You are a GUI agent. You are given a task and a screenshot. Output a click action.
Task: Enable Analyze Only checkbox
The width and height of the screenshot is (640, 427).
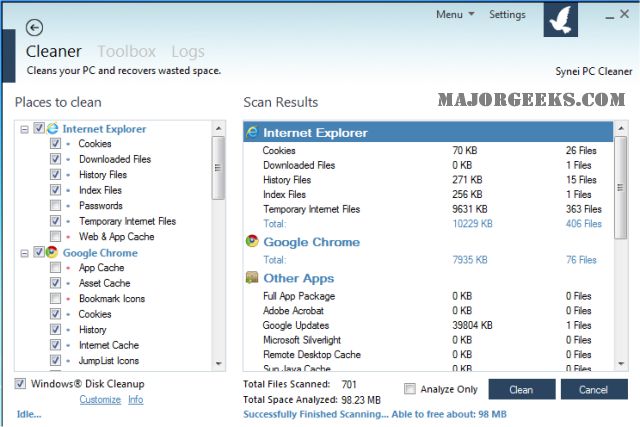pyautogui.click(x=410, y=389)
